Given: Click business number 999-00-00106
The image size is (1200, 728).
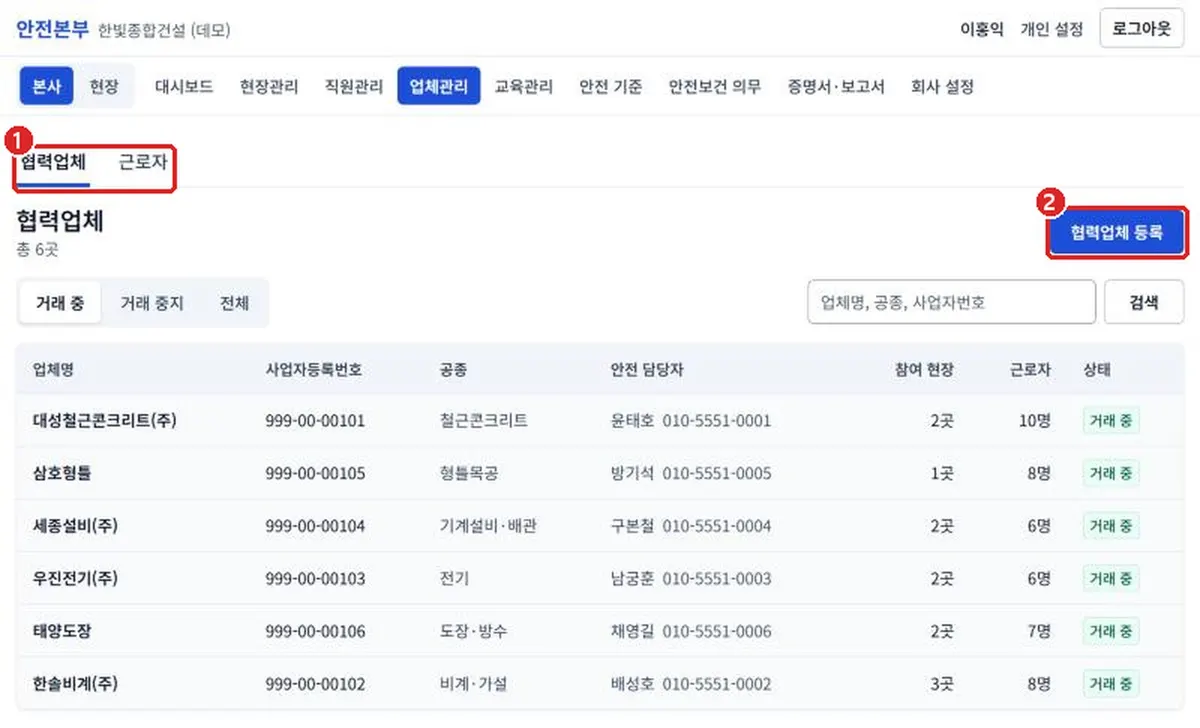Looking at the screenshot, I should tap(315, 632).
